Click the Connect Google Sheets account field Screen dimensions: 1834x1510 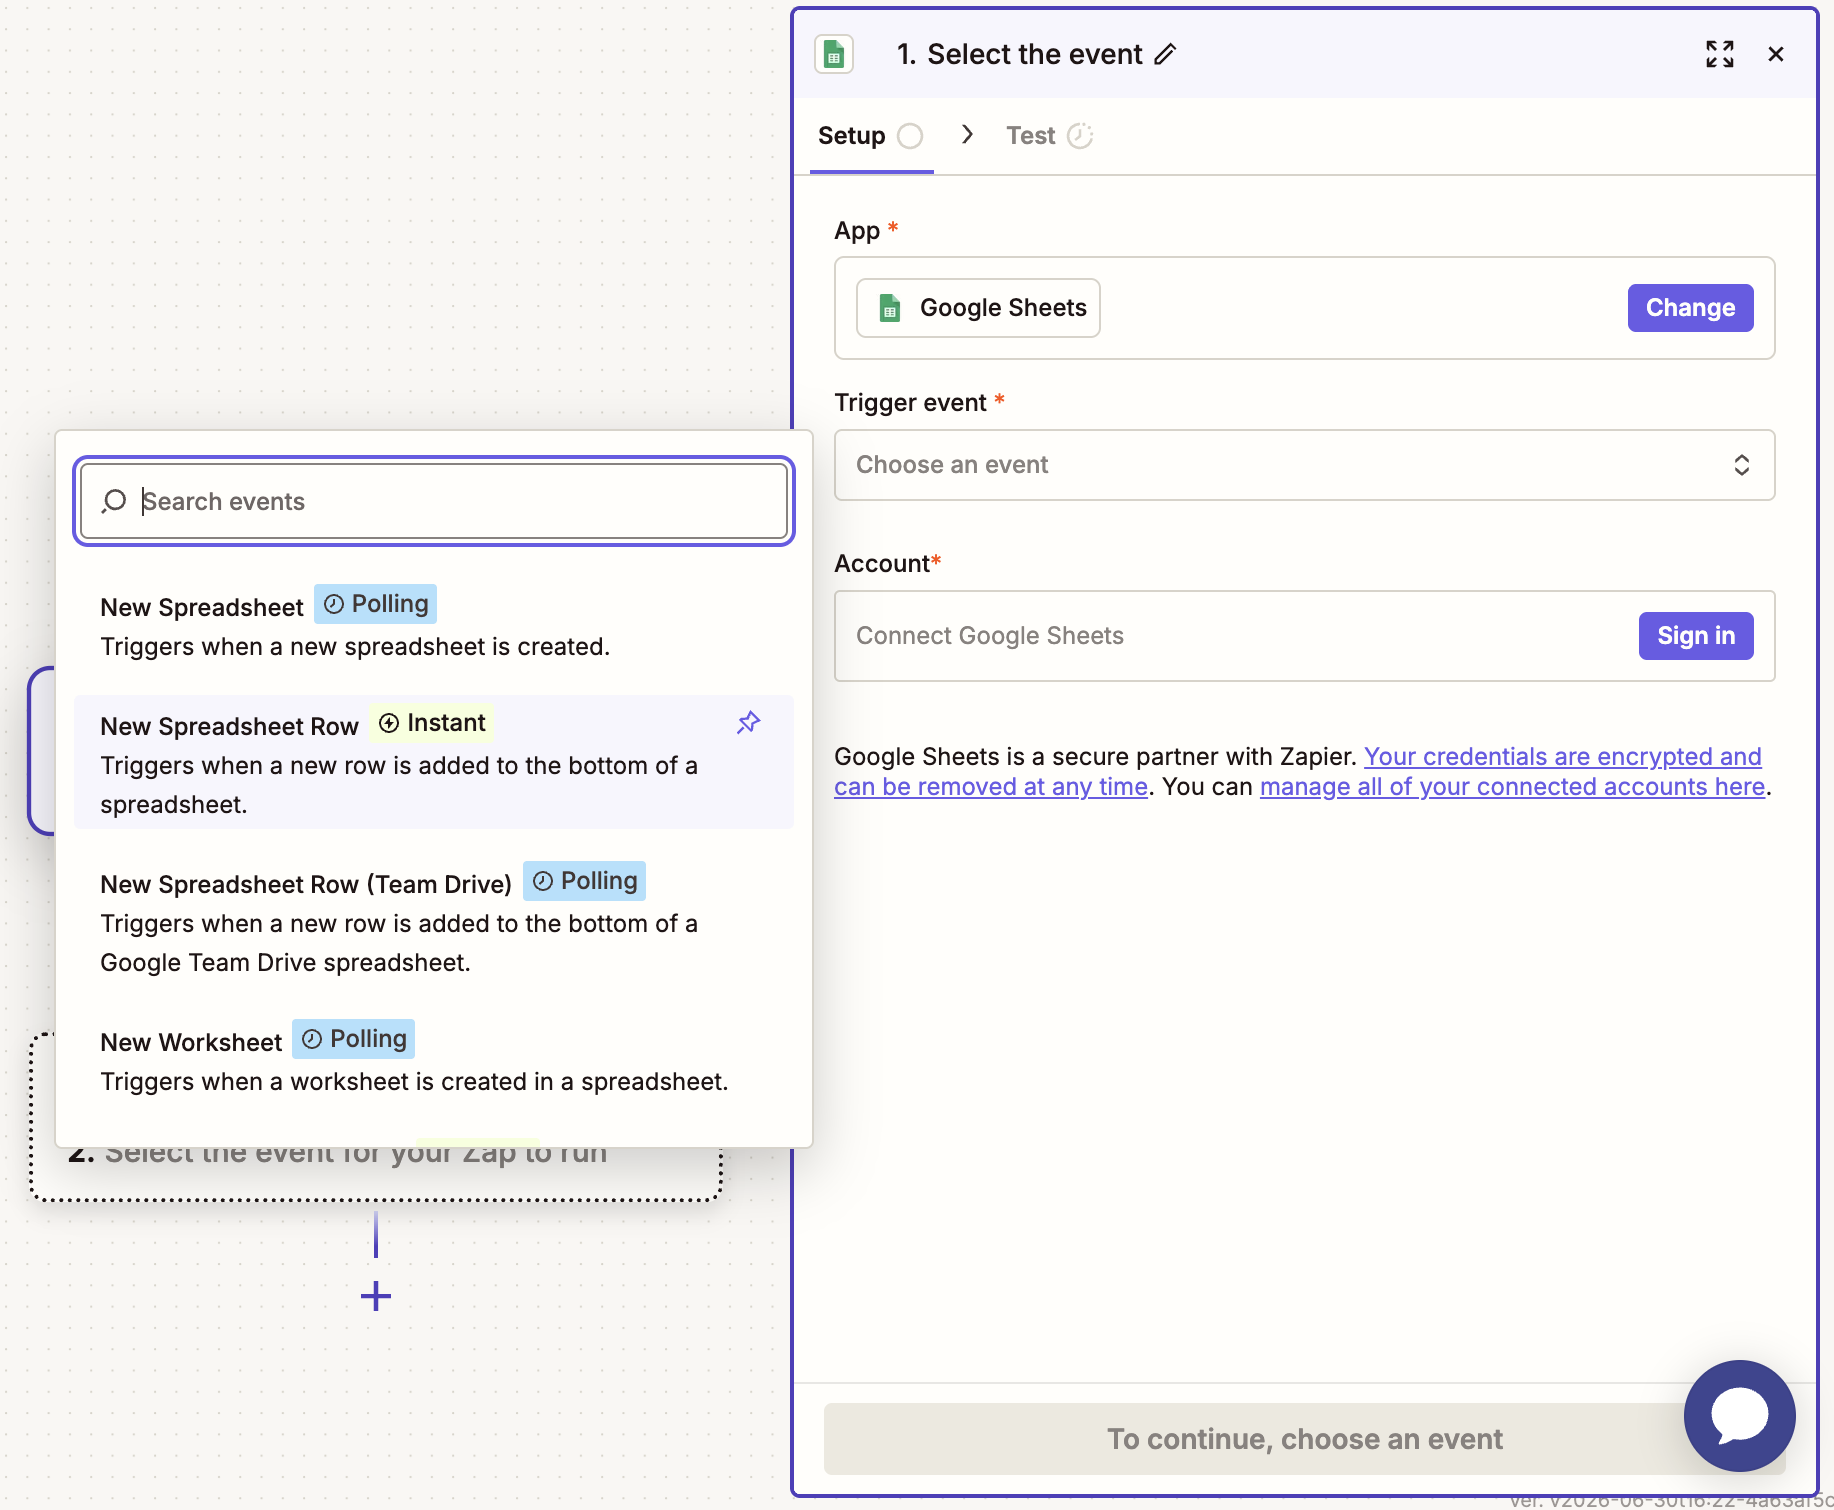(1304, 636)
